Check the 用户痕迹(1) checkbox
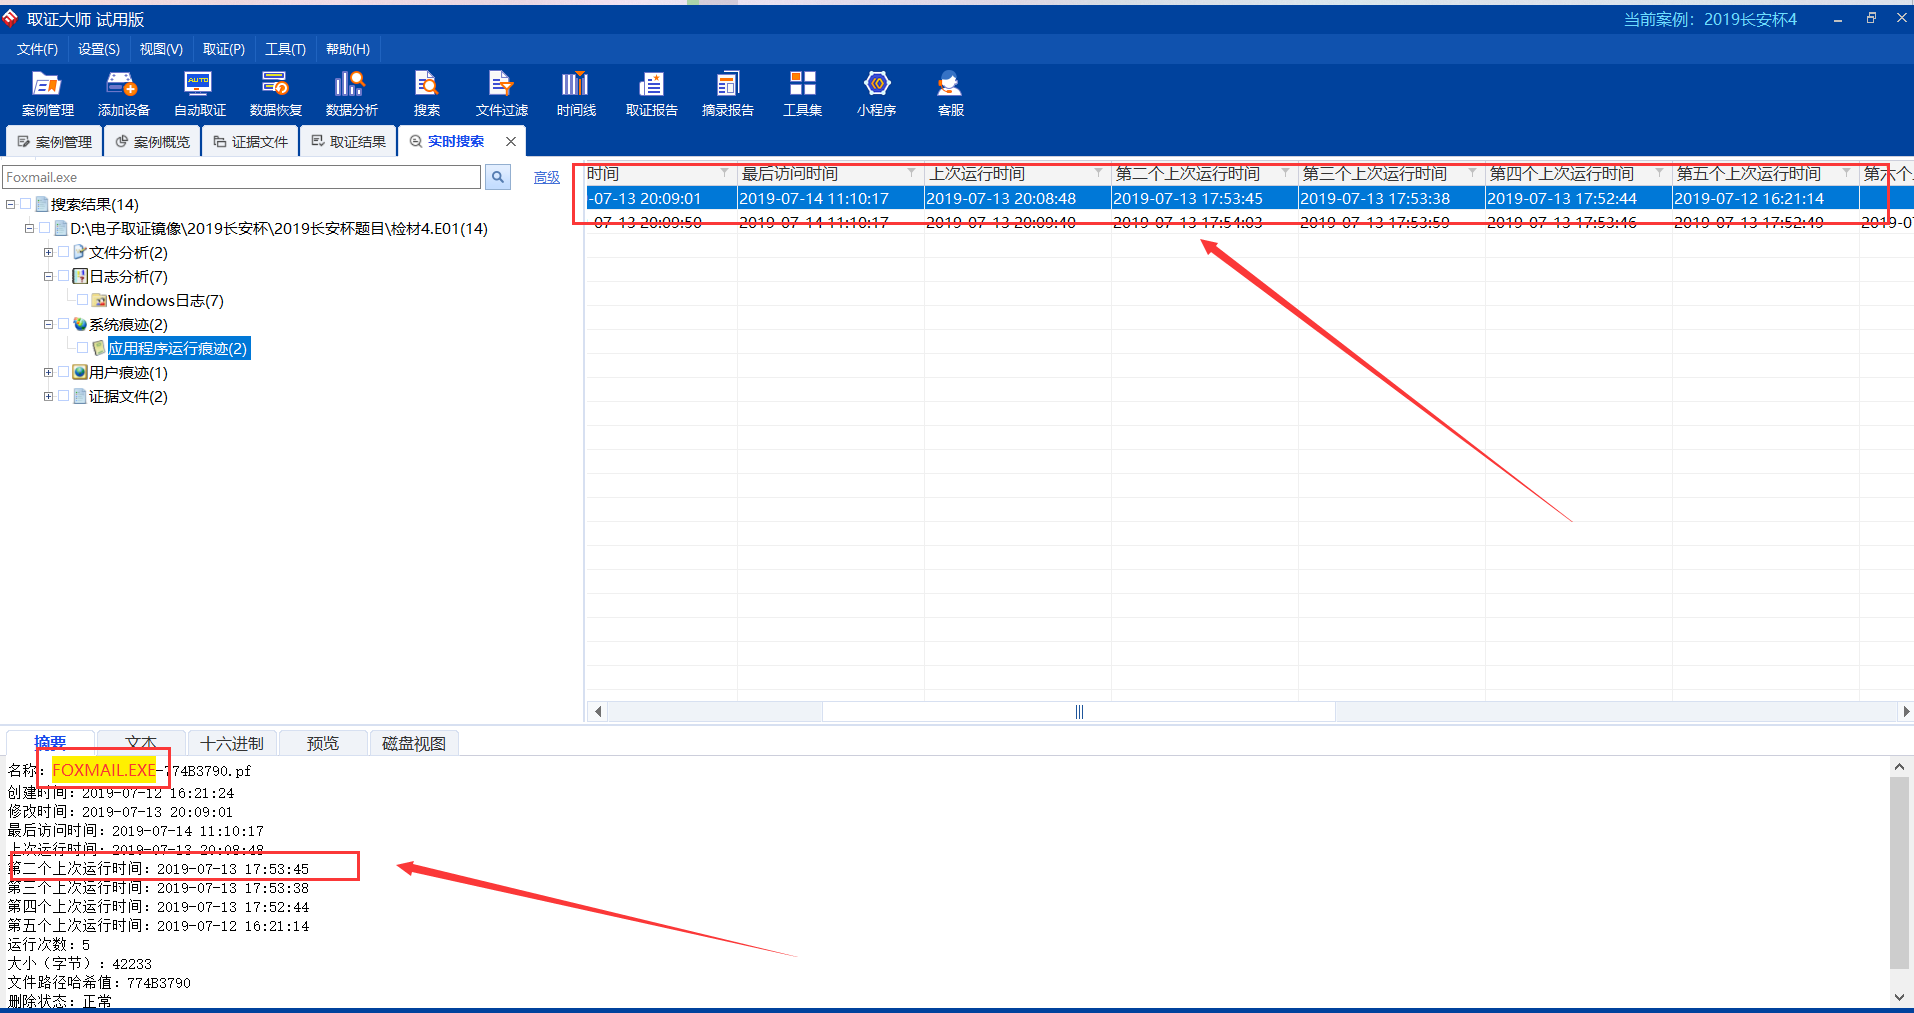Image resolution: width=1914 pixels, height=1013 pixels. [x=64, y=372]
